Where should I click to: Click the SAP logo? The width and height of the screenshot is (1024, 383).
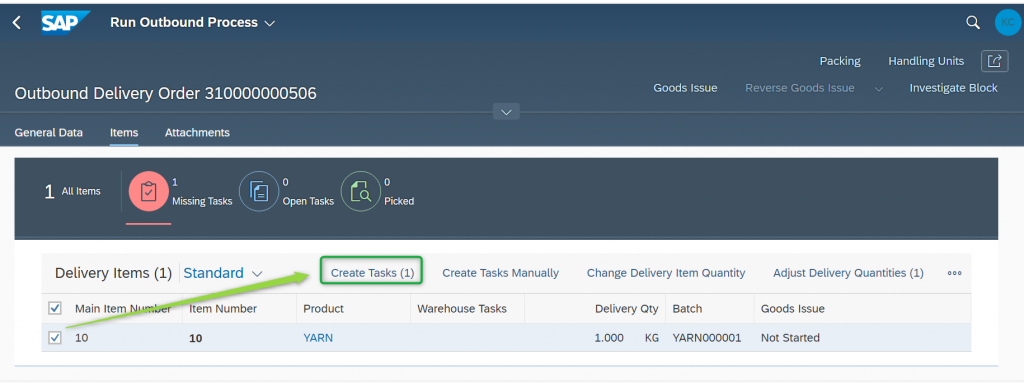point(66,22)
